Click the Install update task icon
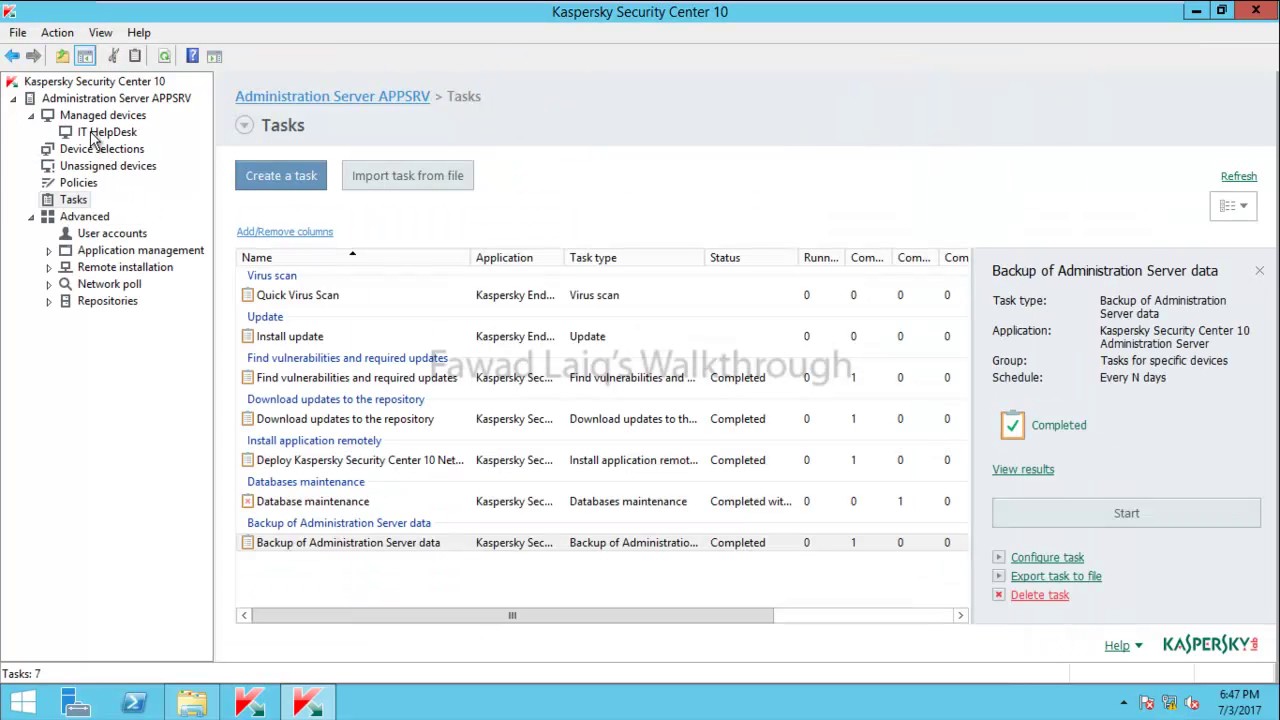1280x720 pixels. tap(248, 336)
